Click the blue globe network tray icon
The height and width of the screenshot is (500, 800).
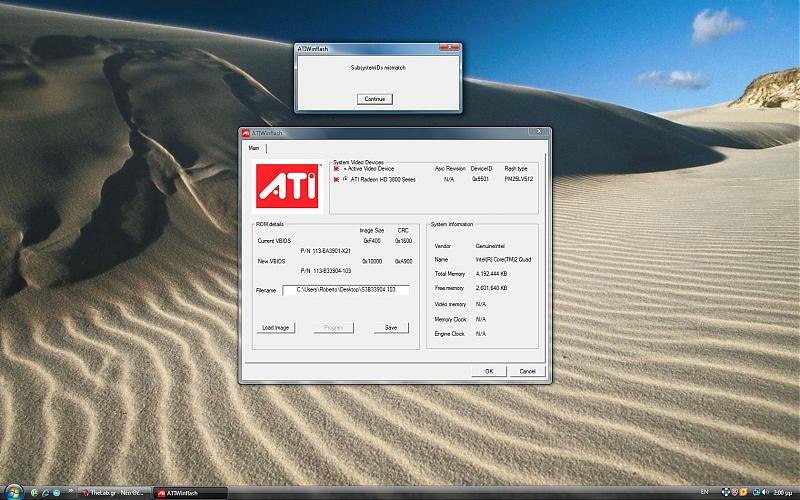coord(757,492)
